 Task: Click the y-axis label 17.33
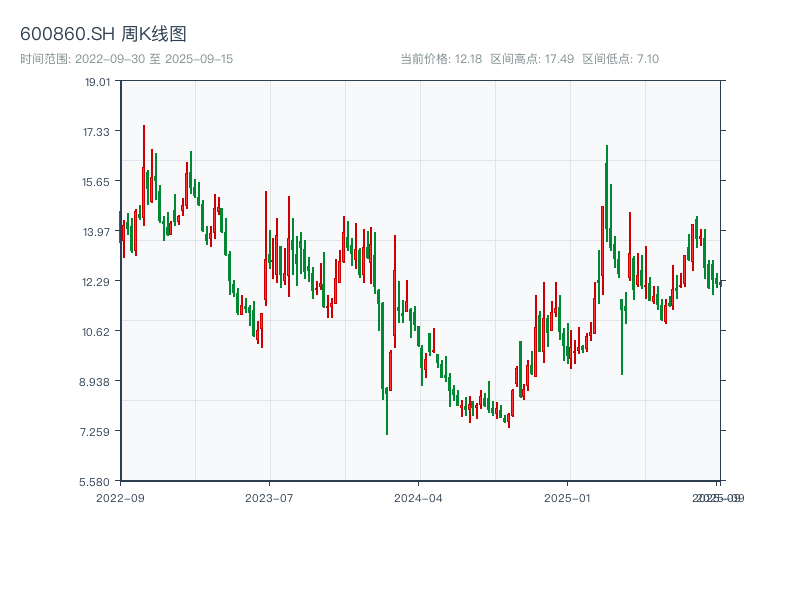[96, 132]
